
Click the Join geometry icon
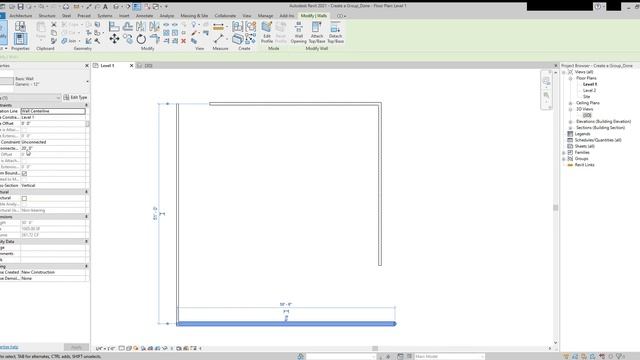tap(69, 41)
